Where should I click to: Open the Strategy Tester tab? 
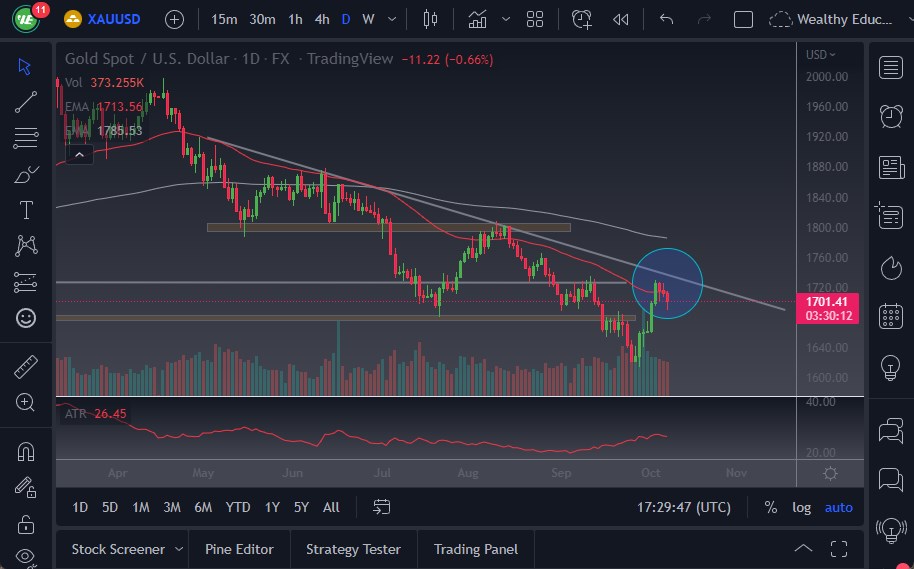pyautogui.click(x=353, y=549)
